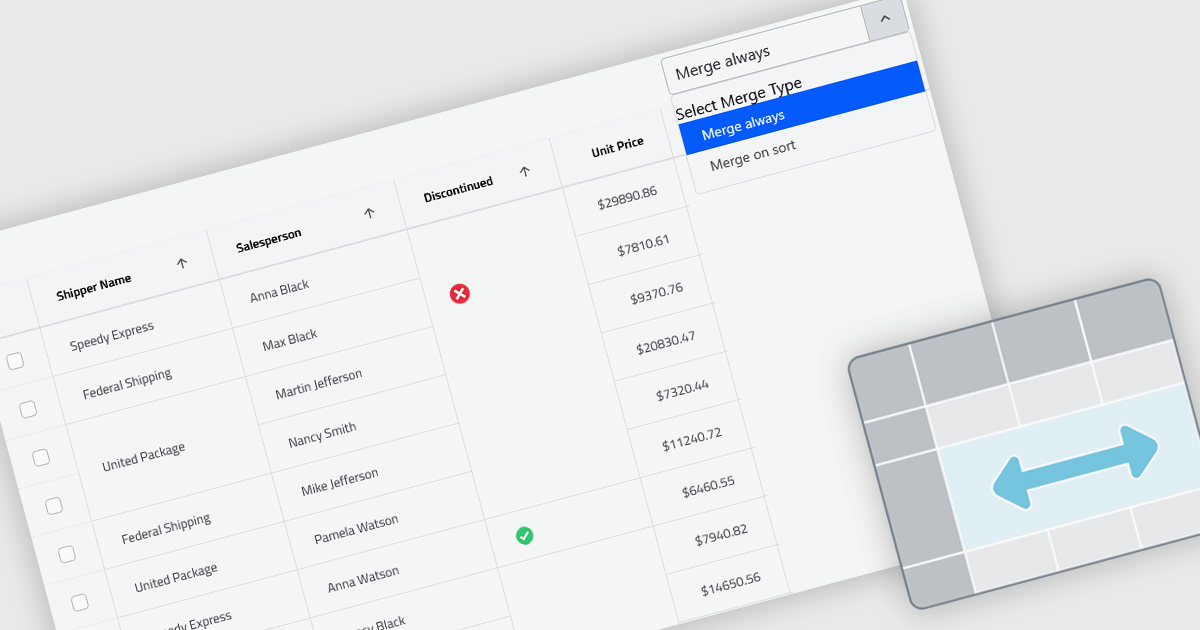Sort ascending using Shipper Name arrow icon
Viewport: 1200px width, 630px height.
tap(182, 263)
